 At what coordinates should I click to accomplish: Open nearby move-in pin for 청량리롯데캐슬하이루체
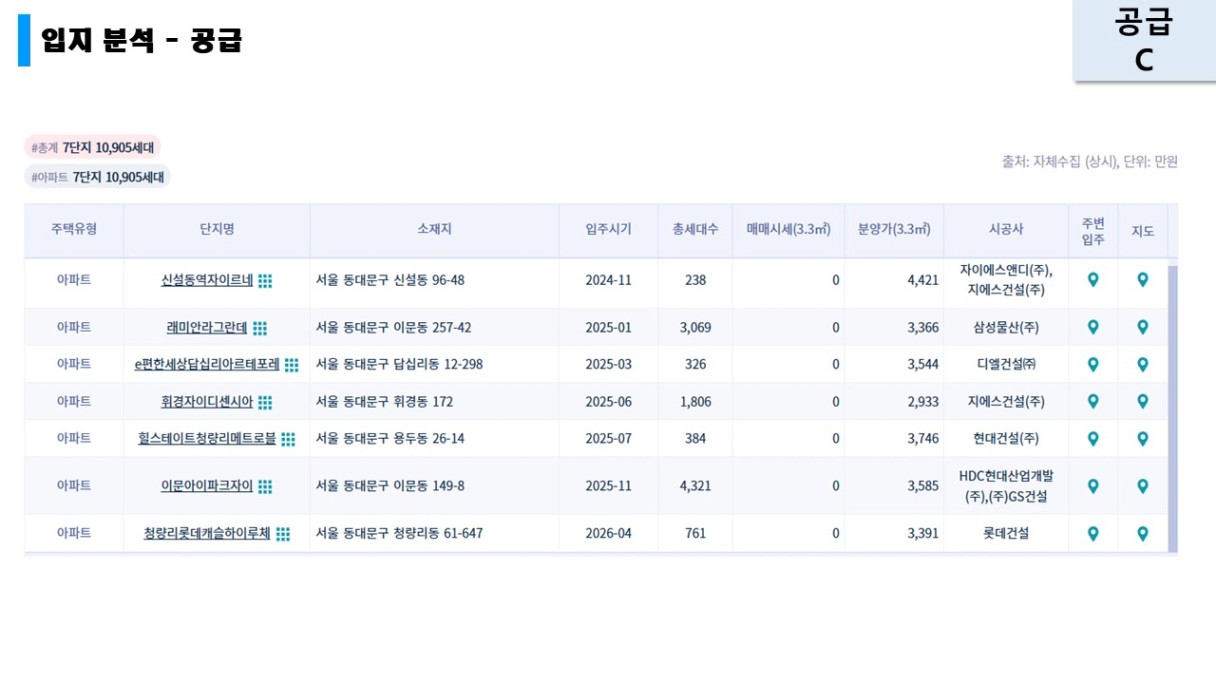(1093, 533)
